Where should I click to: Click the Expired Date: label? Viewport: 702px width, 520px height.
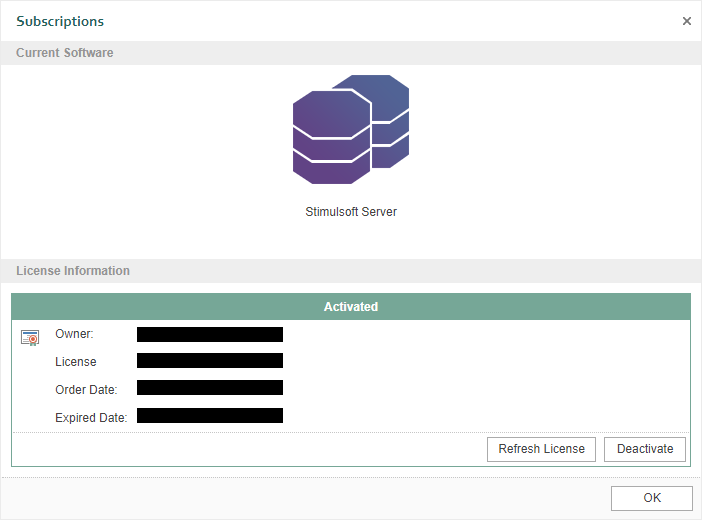point(91,417)
